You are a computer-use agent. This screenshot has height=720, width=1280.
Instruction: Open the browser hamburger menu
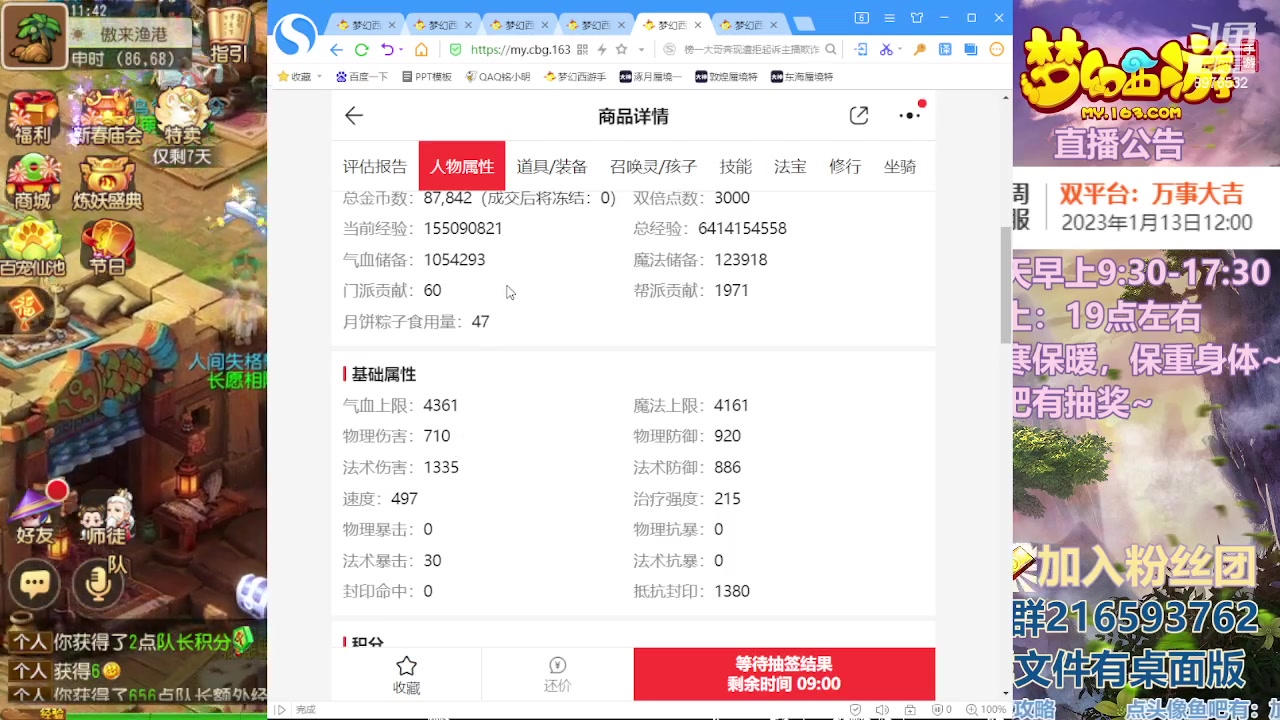pyautogui.click(x=889, y=18)
